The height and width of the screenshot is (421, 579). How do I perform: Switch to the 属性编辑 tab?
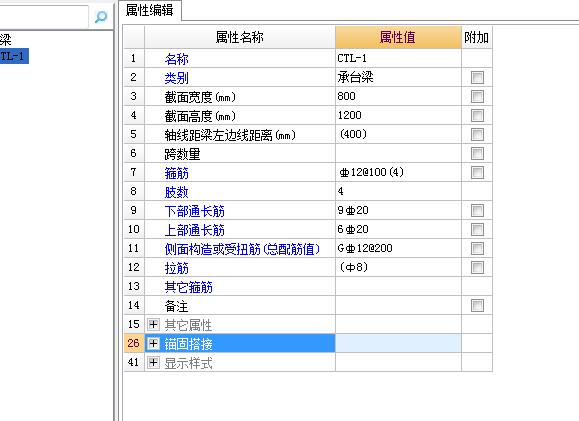tap(150, 10)
